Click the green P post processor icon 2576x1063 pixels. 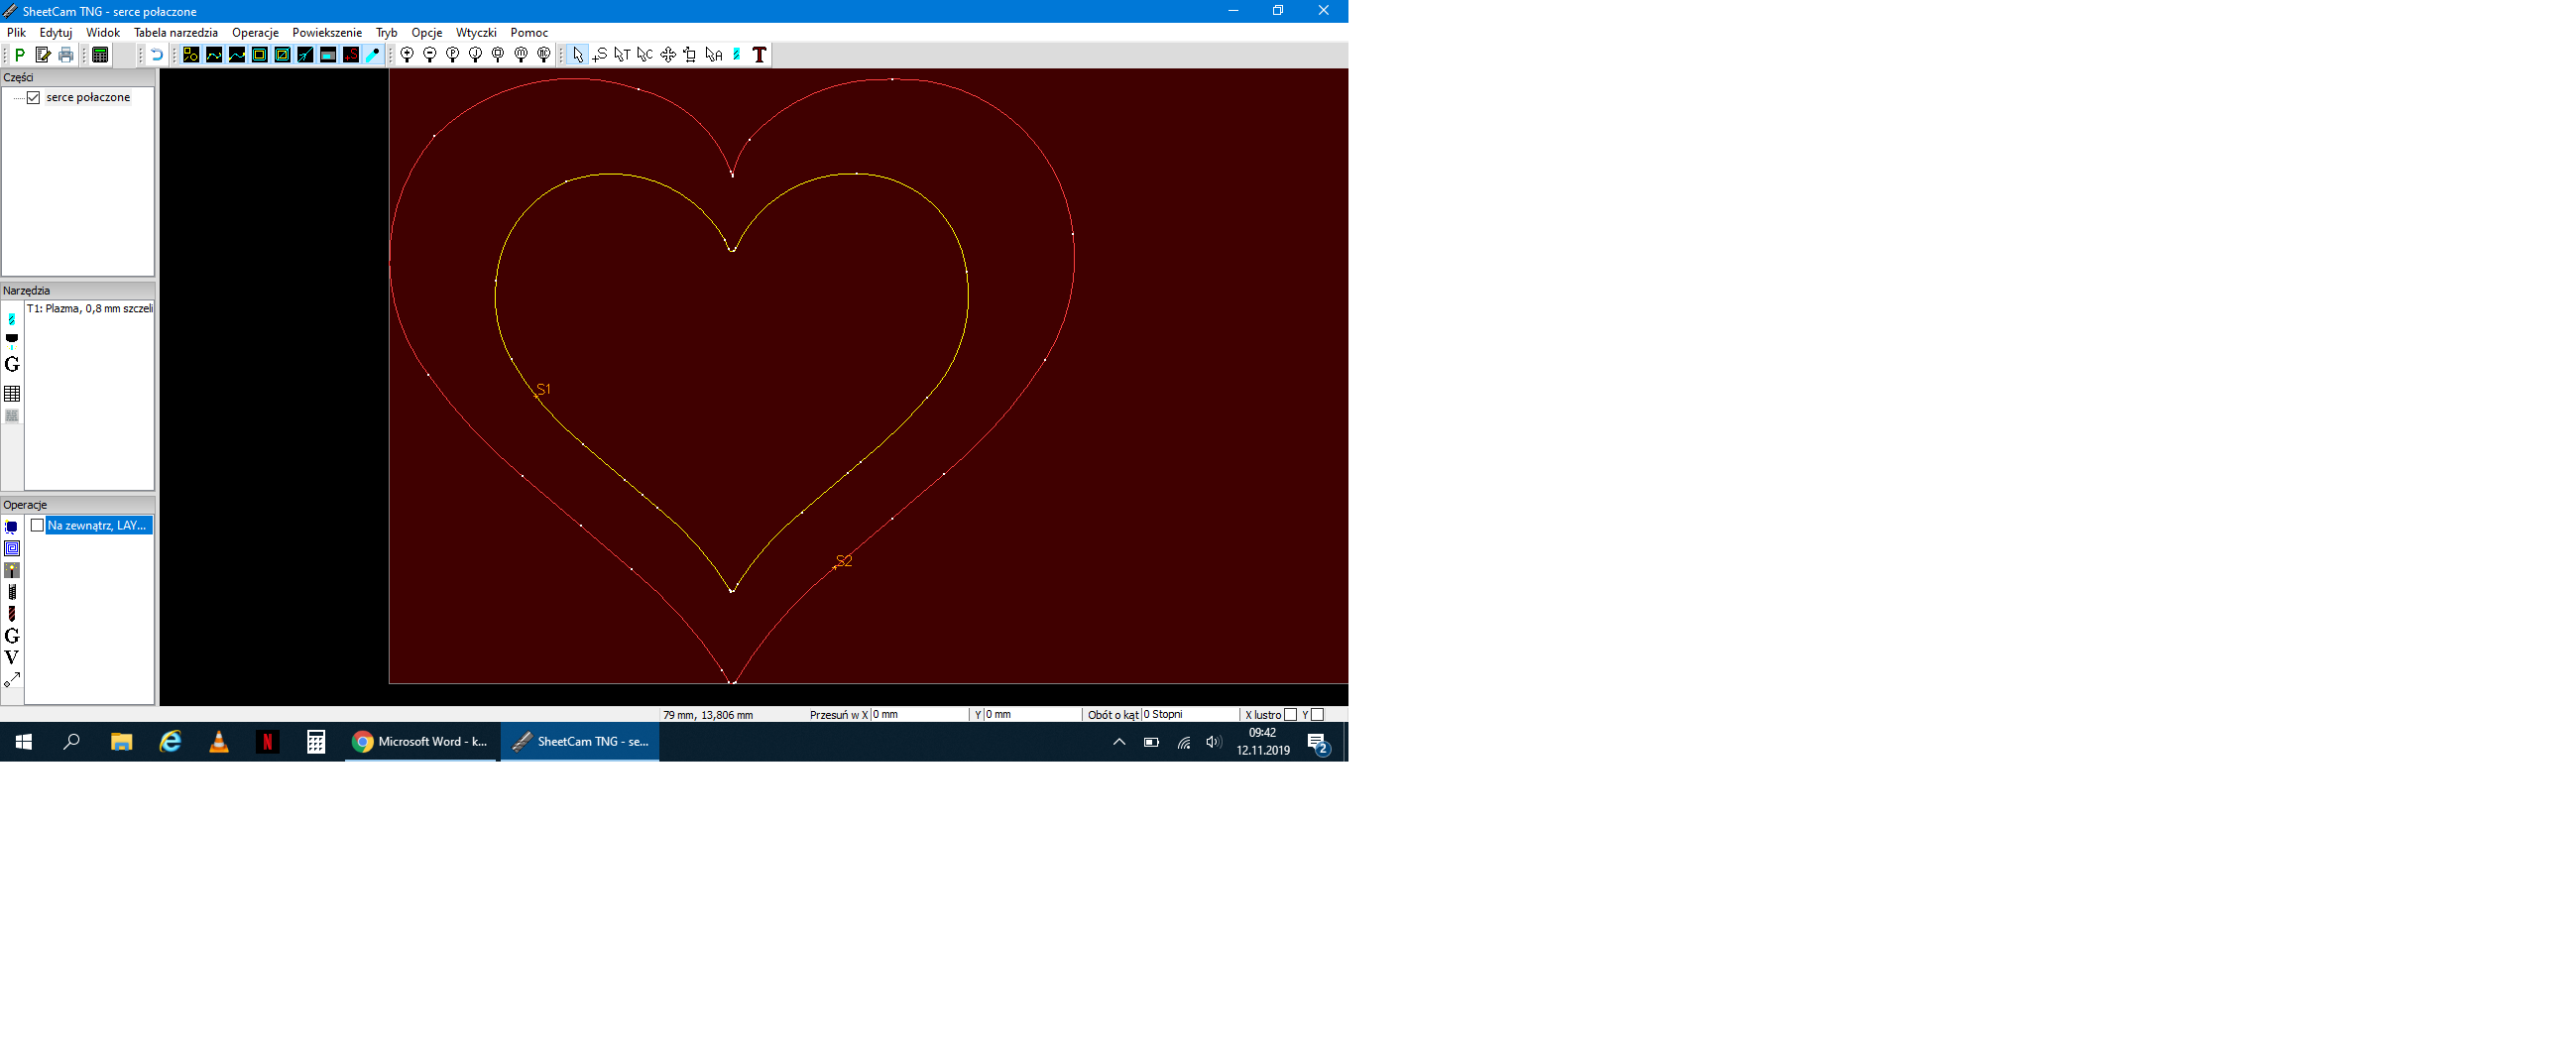[x=20, y=55]
